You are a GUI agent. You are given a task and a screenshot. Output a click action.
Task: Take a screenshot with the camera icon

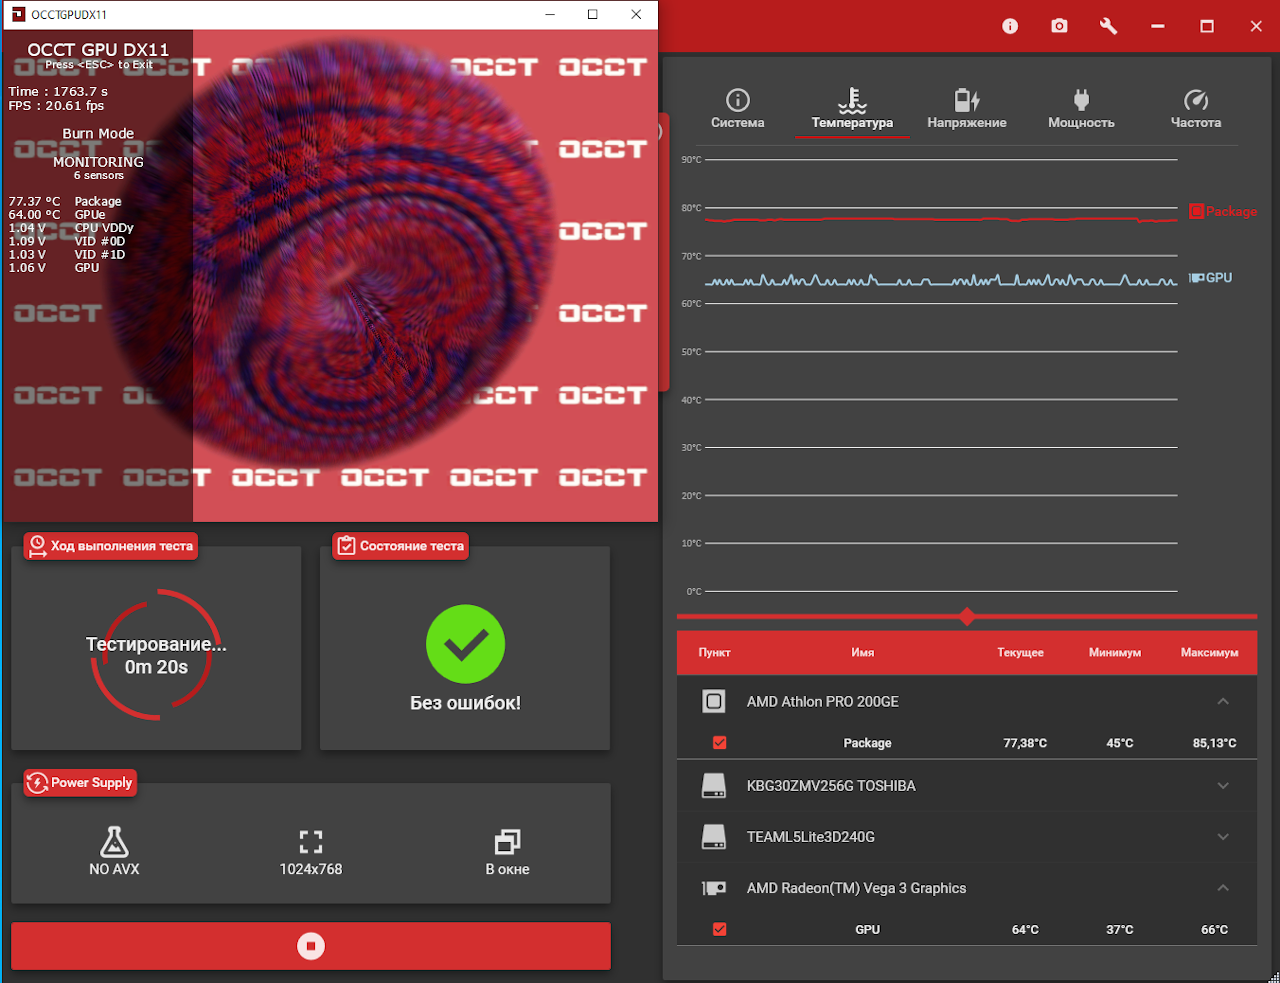click(1059, 26)
